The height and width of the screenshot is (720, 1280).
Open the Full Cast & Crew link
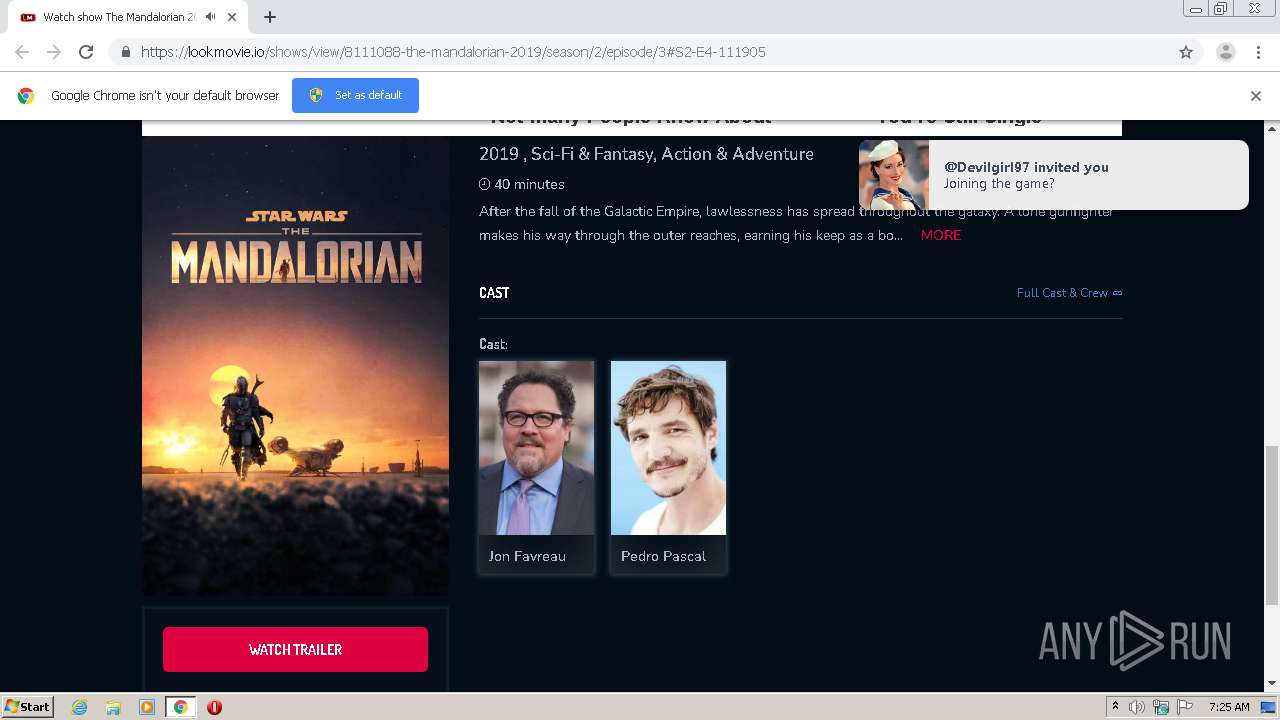(x=1069, y=293)
